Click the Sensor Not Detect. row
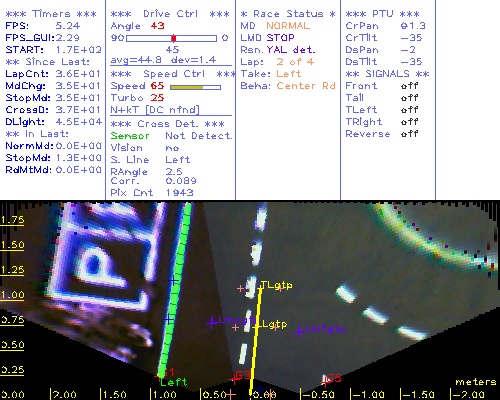Viewport: 500px width, 400px height. (171, 136)
